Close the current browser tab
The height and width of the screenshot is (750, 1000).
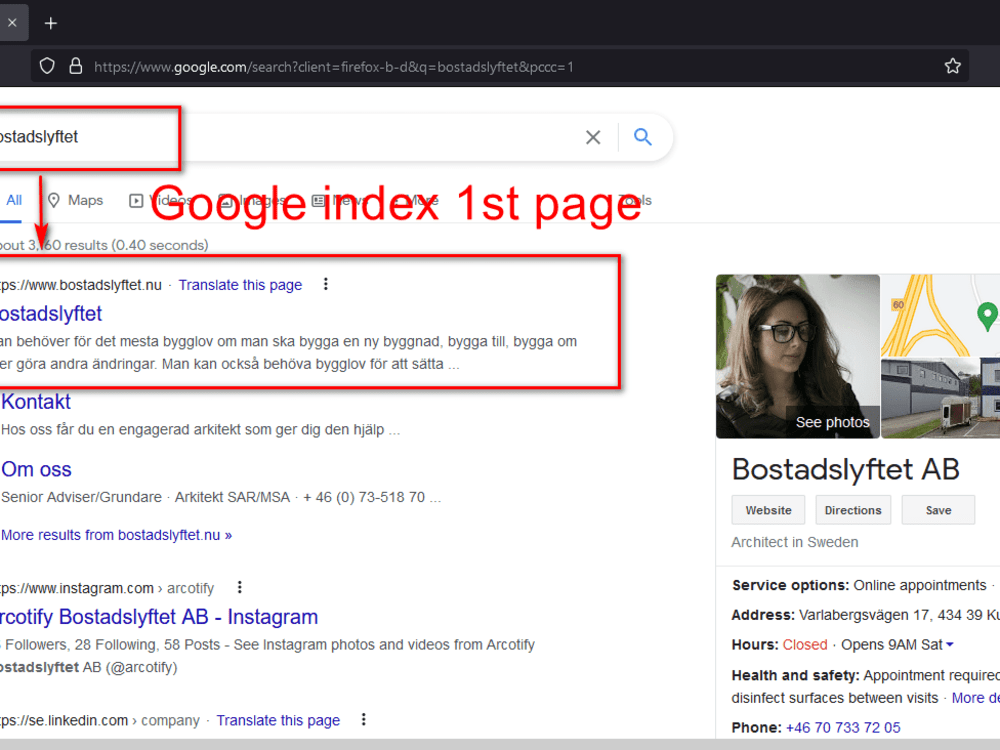pyautogui.click(x=12, y=23)
